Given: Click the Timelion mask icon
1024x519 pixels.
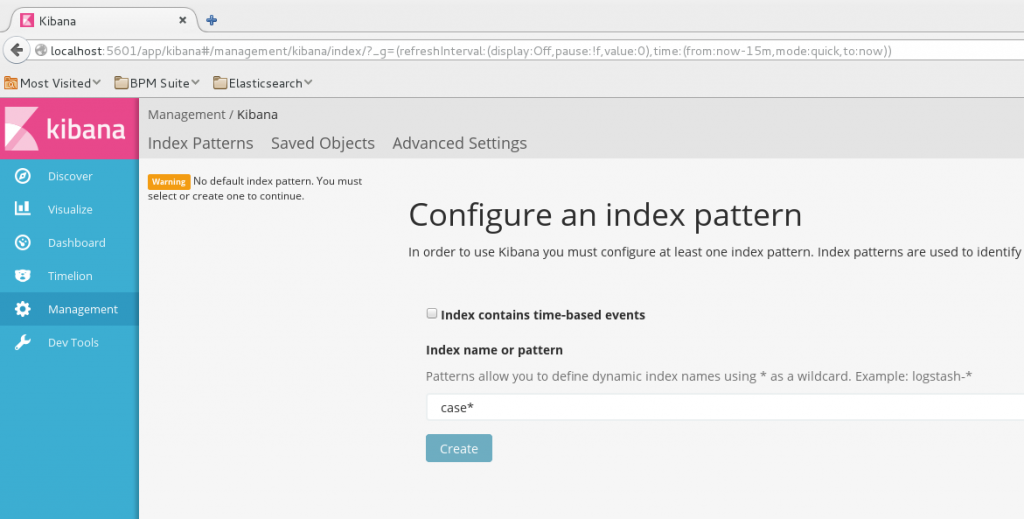Looking at the screenshot, I should pos(22,276).
